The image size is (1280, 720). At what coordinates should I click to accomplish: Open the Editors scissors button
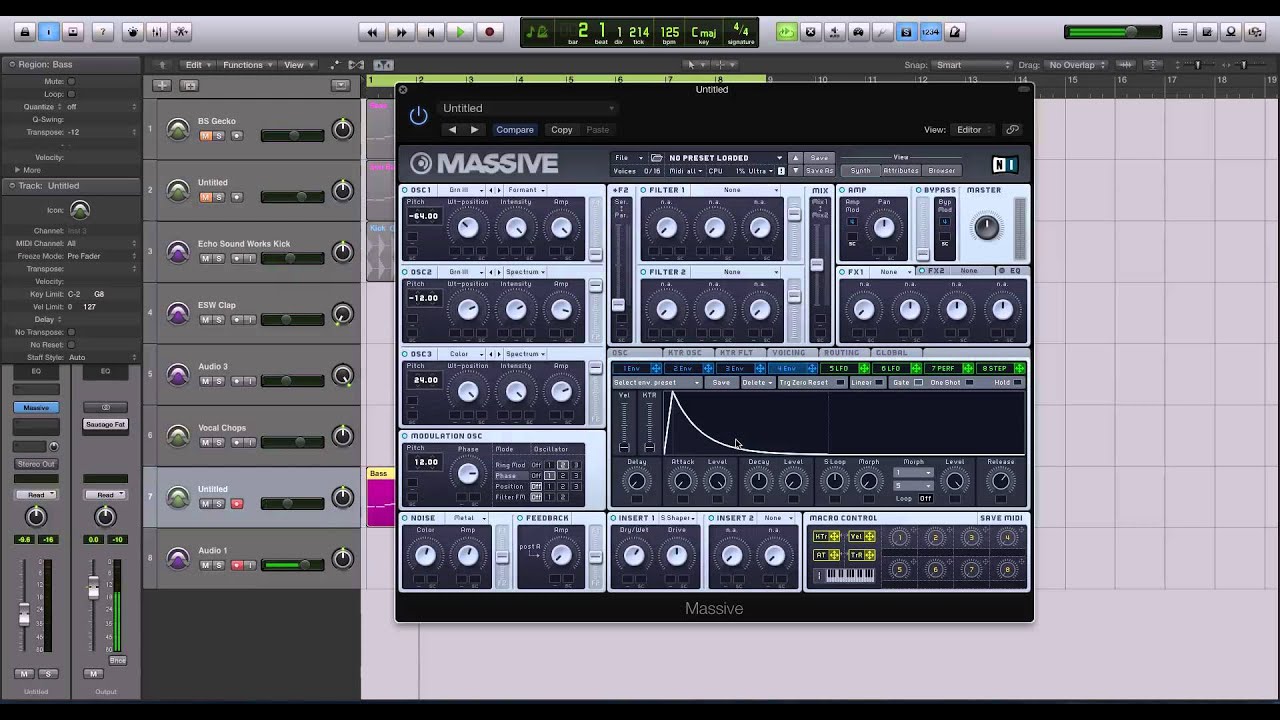click(181, 32)
